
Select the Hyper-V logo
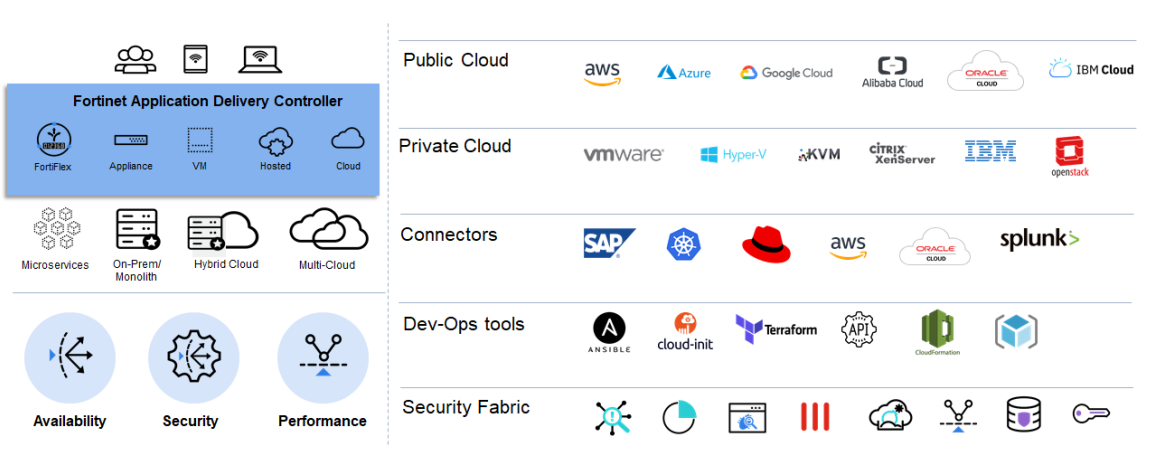point(733,155)
